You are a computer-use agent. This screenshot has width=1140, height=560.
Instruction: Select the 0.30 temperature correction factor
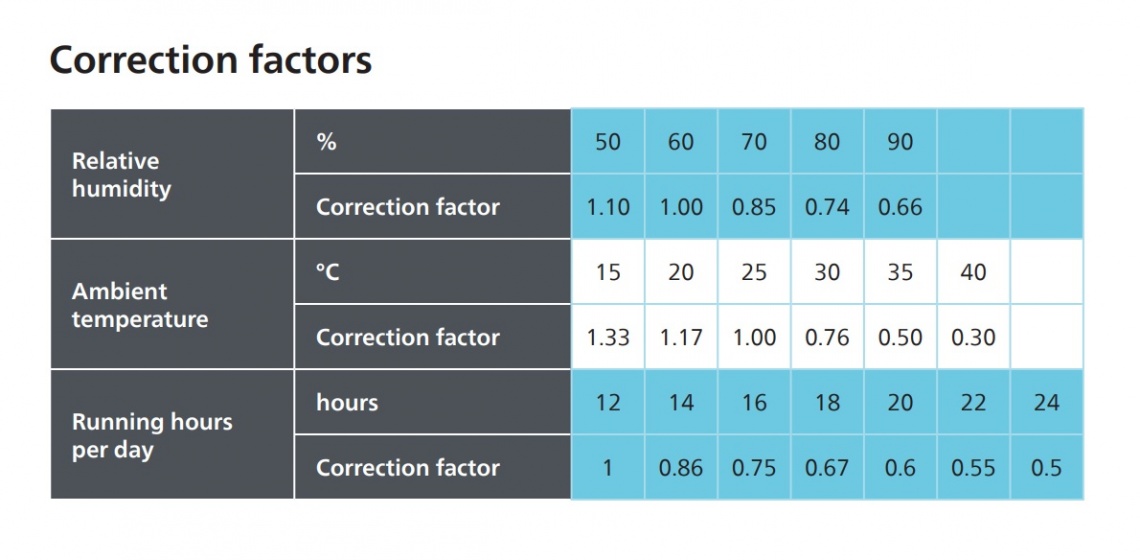point(974,337)
